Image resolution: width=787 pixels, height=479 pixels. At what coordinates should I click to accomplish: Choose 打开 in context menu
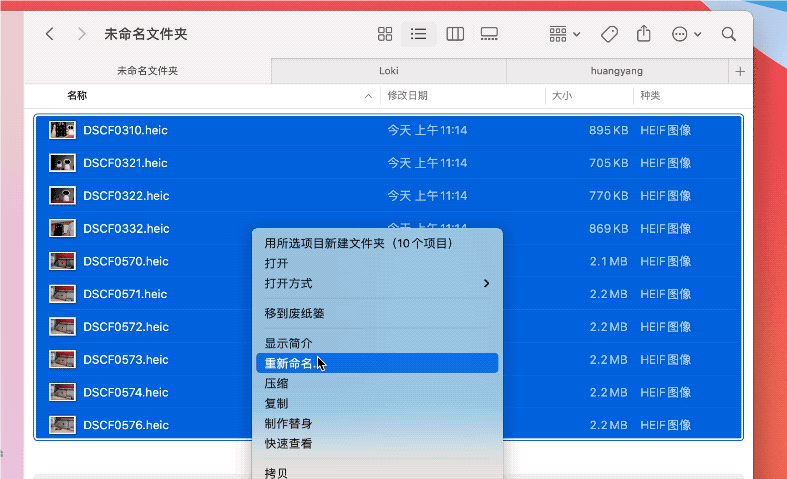(x=377, y=263)
